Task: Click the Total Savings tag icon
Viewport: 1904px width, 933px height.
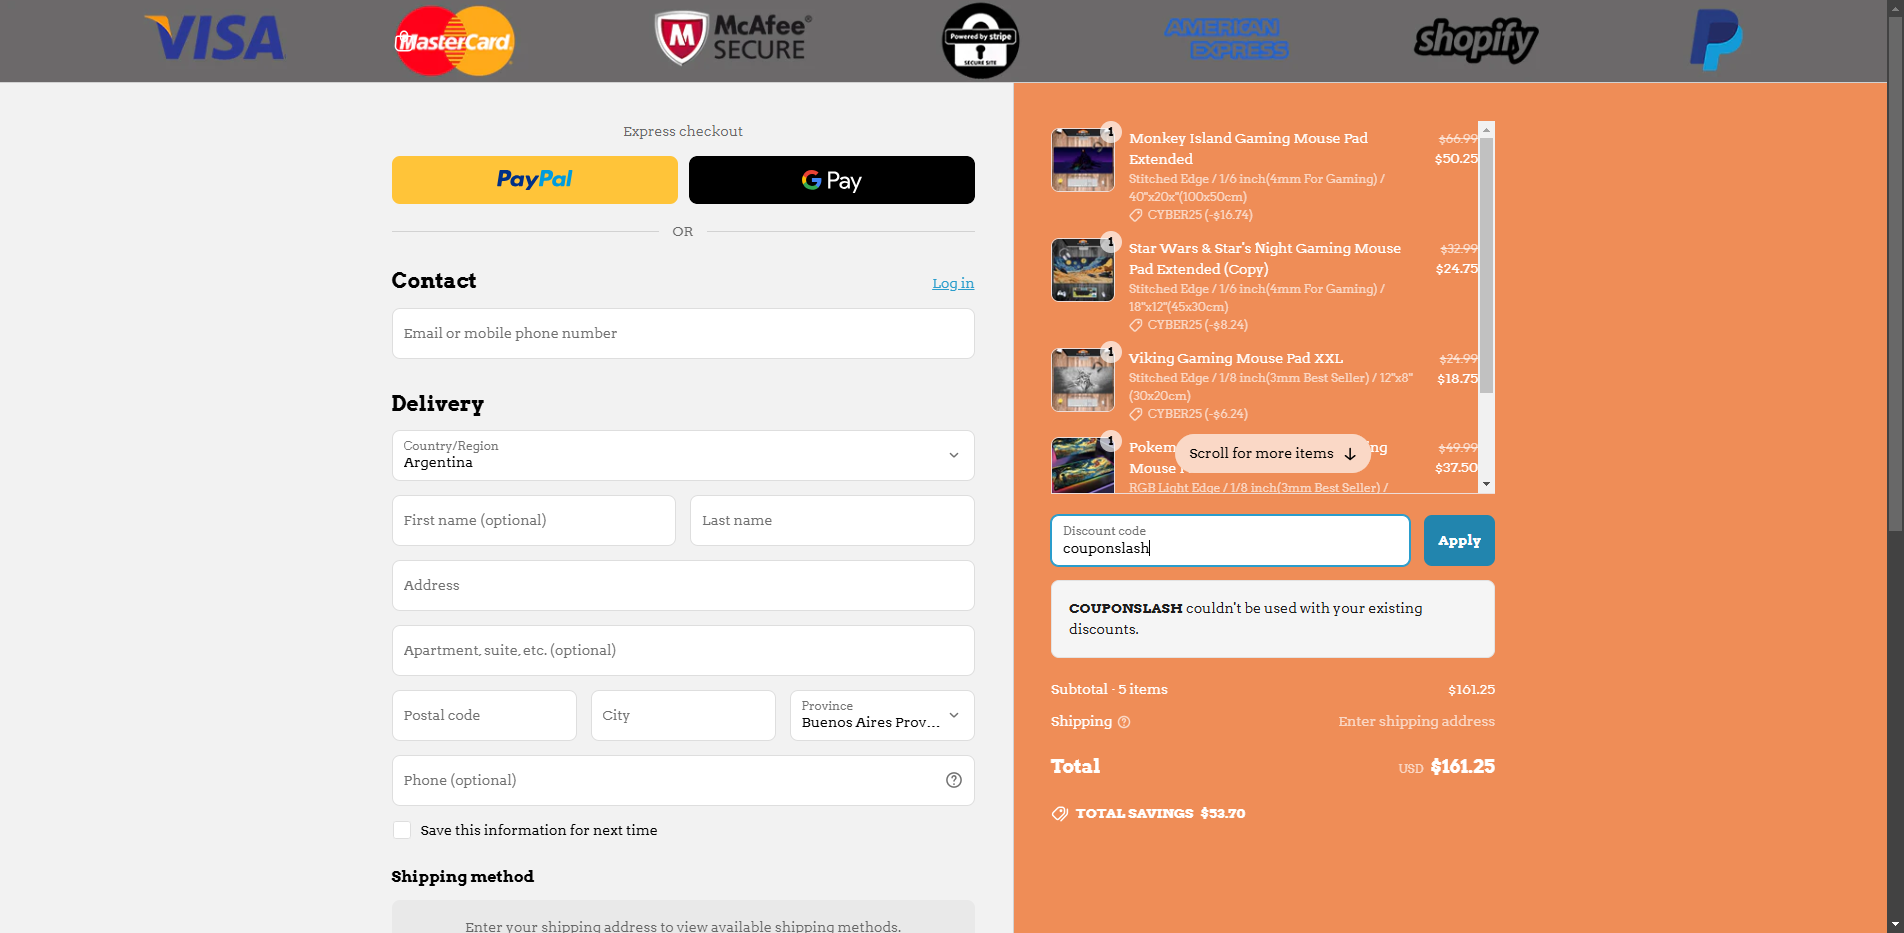Action: coord(1059,813)
